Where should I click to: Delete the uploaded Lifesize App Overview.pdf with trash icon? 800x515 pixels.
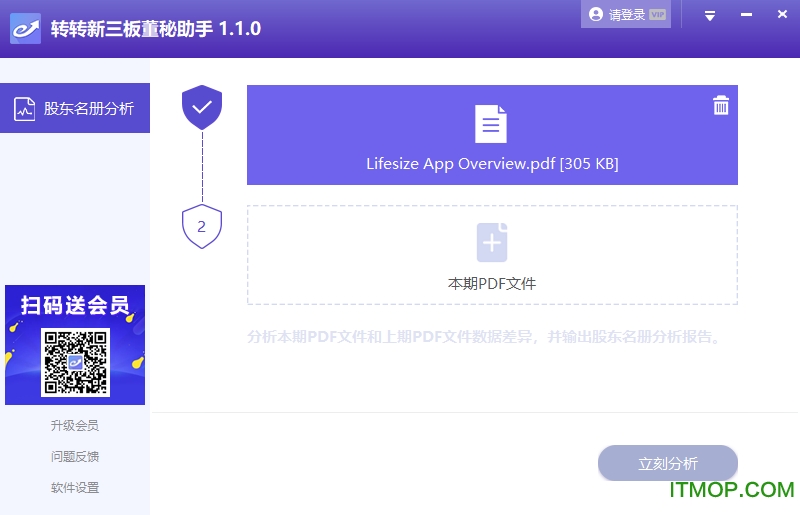(x=721, y=106)
